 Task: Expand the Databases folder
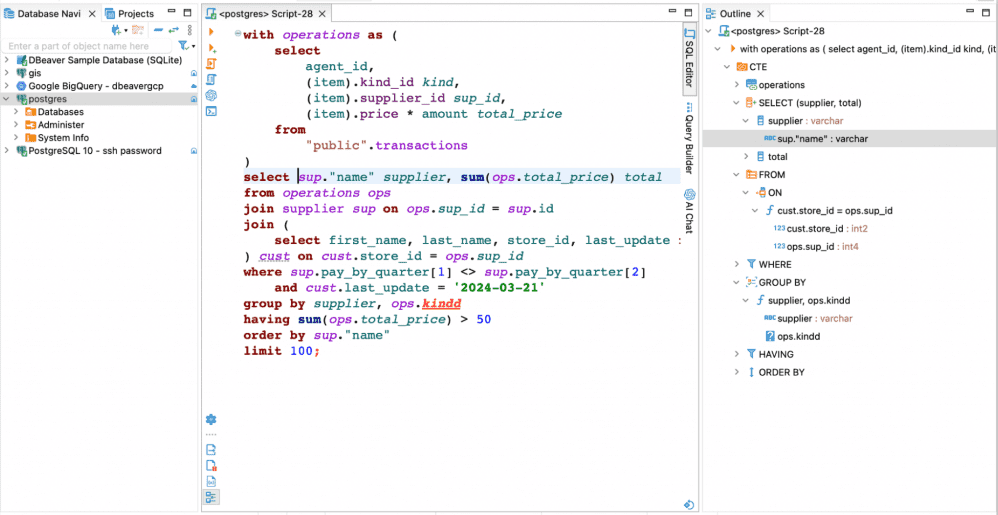[17, 112]
